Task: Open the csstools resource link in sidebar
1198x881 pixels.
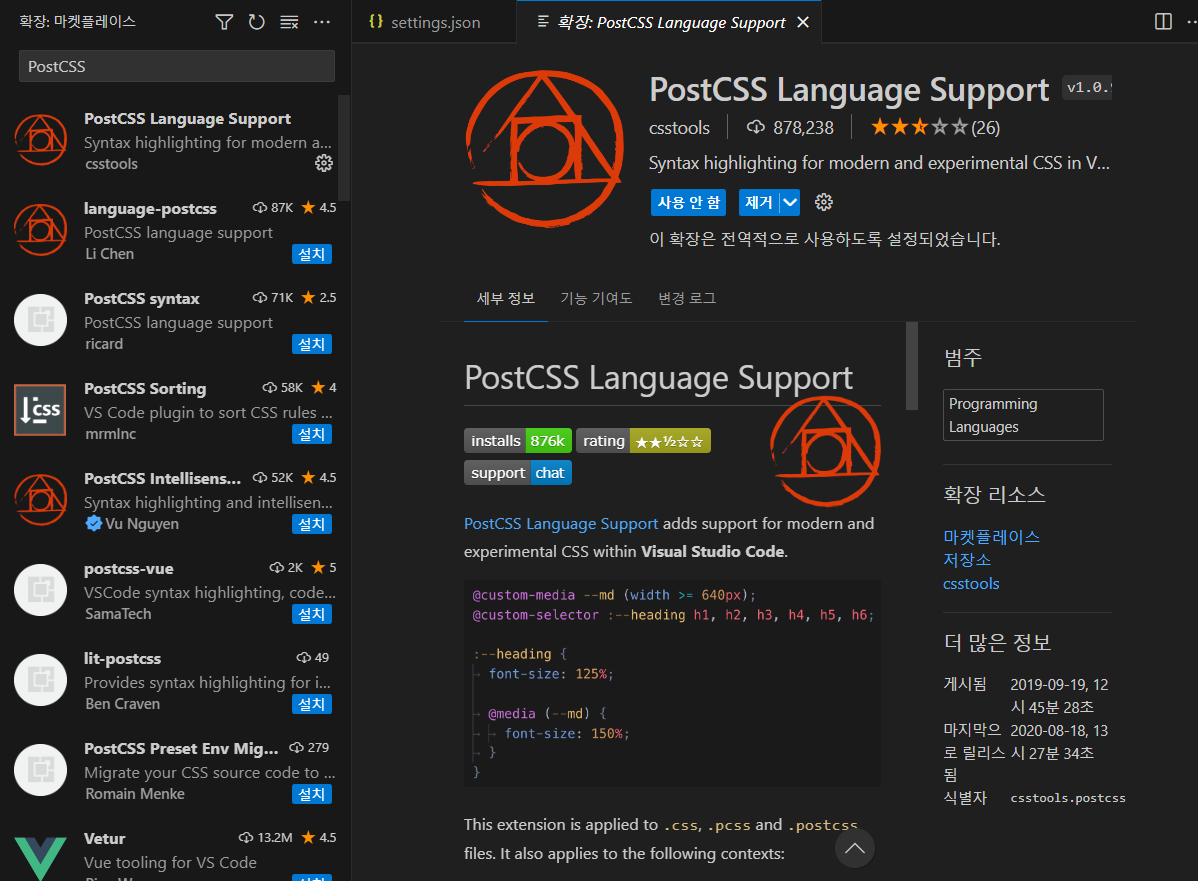Action: pos(971,584)
